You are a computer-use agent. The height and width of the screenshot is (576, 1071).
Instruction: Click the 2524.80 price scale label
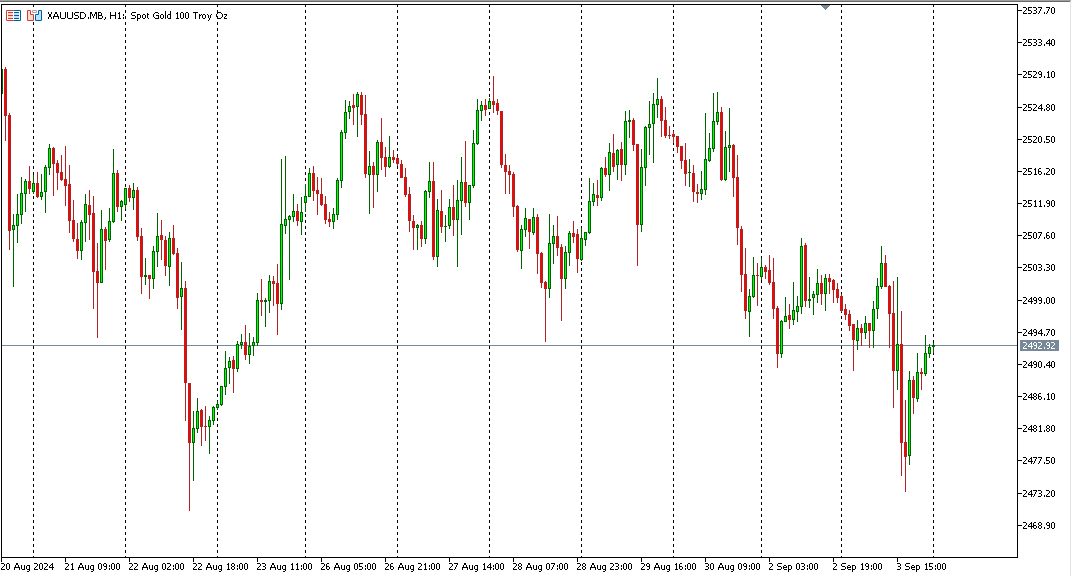point(1038,107)
